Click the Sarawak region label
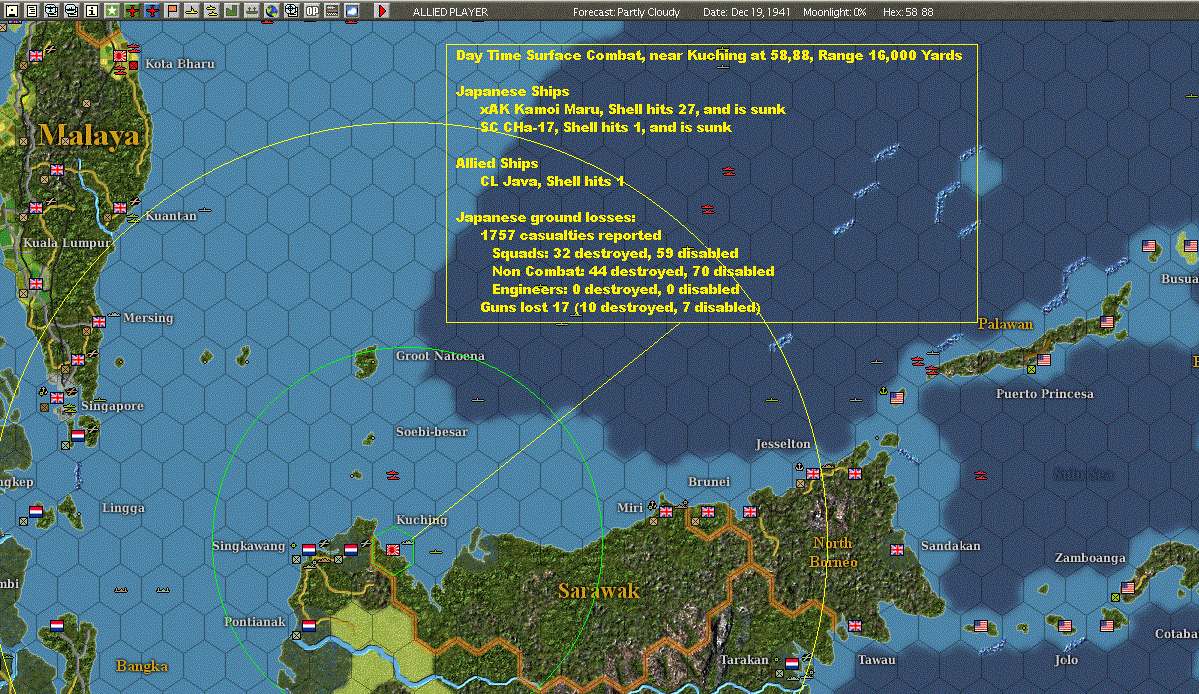The image size is (1199, 694). click(x=599, y=591)
